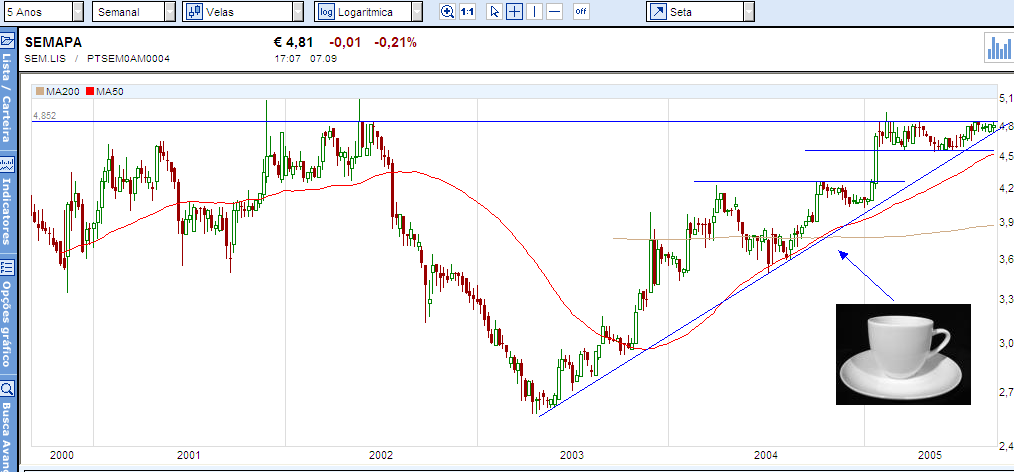Click the arrow icon beside Seta
This screenshot has height=472, width=1014.
658,11
